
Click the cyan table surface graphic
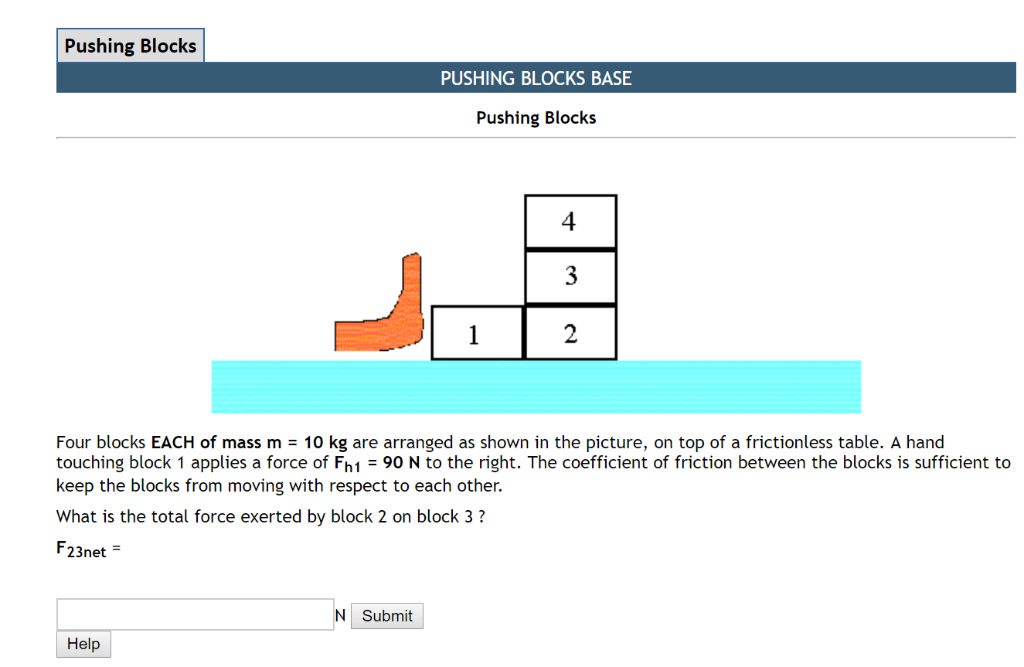[x=536, y=386]
